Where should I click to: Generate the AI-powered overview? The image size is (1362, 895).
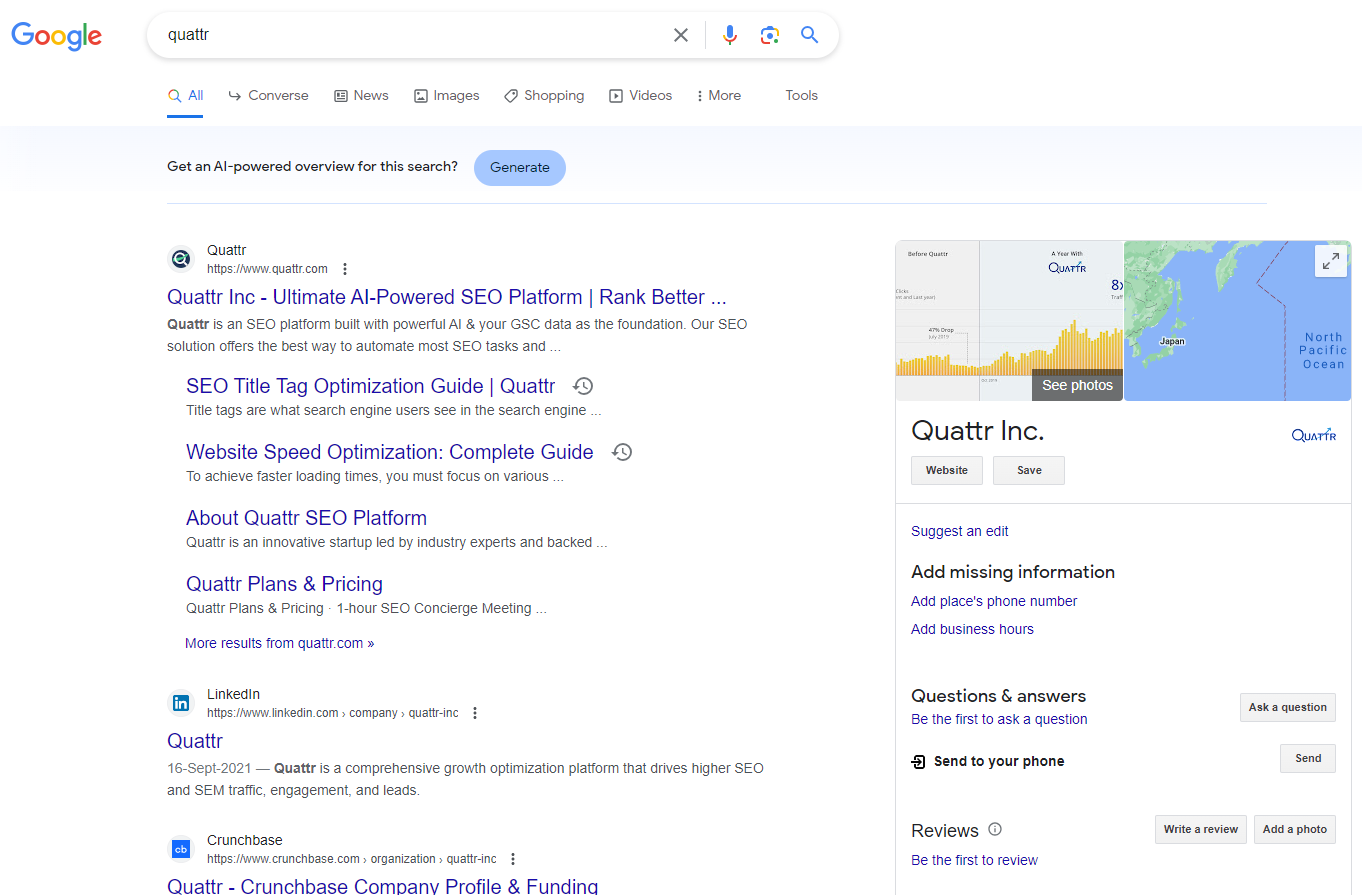(520, 168)
